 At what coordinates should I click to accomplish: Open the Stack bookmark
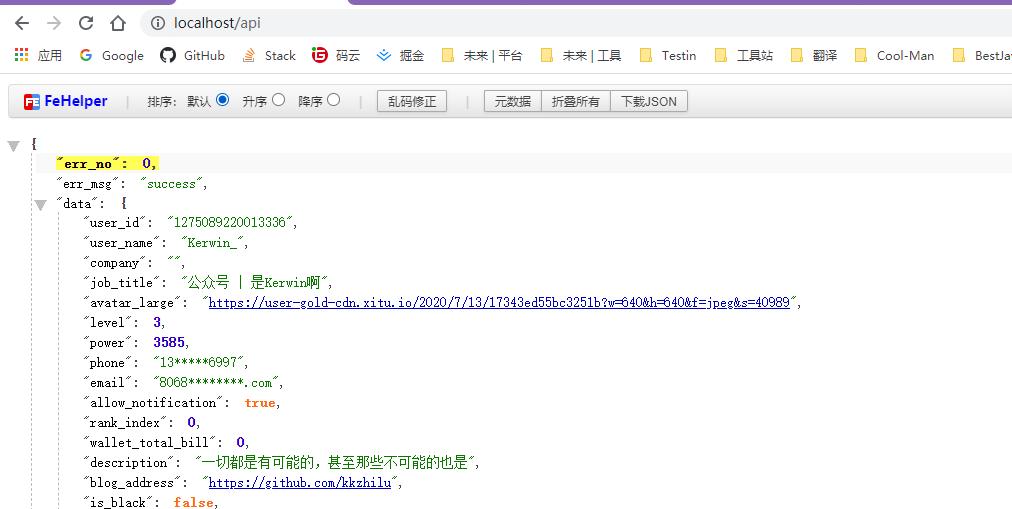point(268,55)
